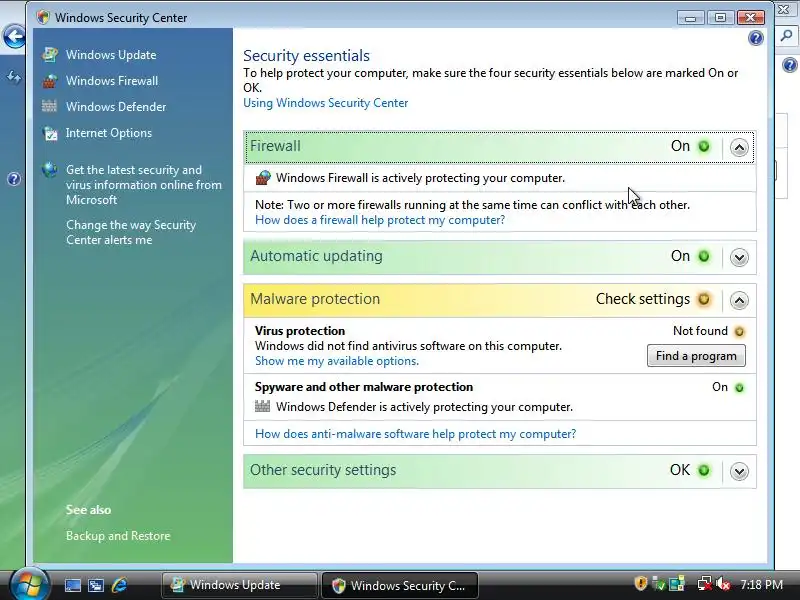Click the search magnifier in the background window
The width and height of the screenshot is (800, 600).
pyautogui.click(x=787, y=36)
